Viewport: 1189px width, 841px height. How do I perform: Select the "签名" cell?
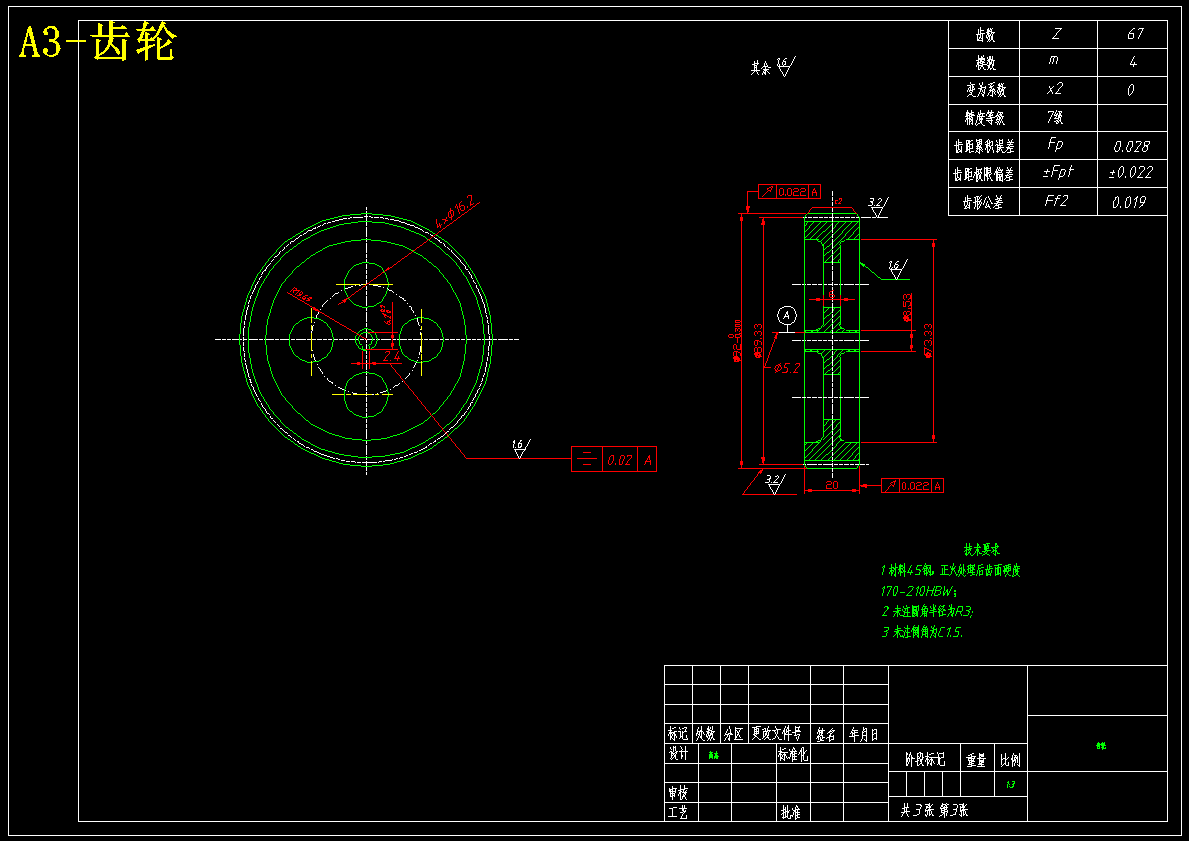click(826, 735)
